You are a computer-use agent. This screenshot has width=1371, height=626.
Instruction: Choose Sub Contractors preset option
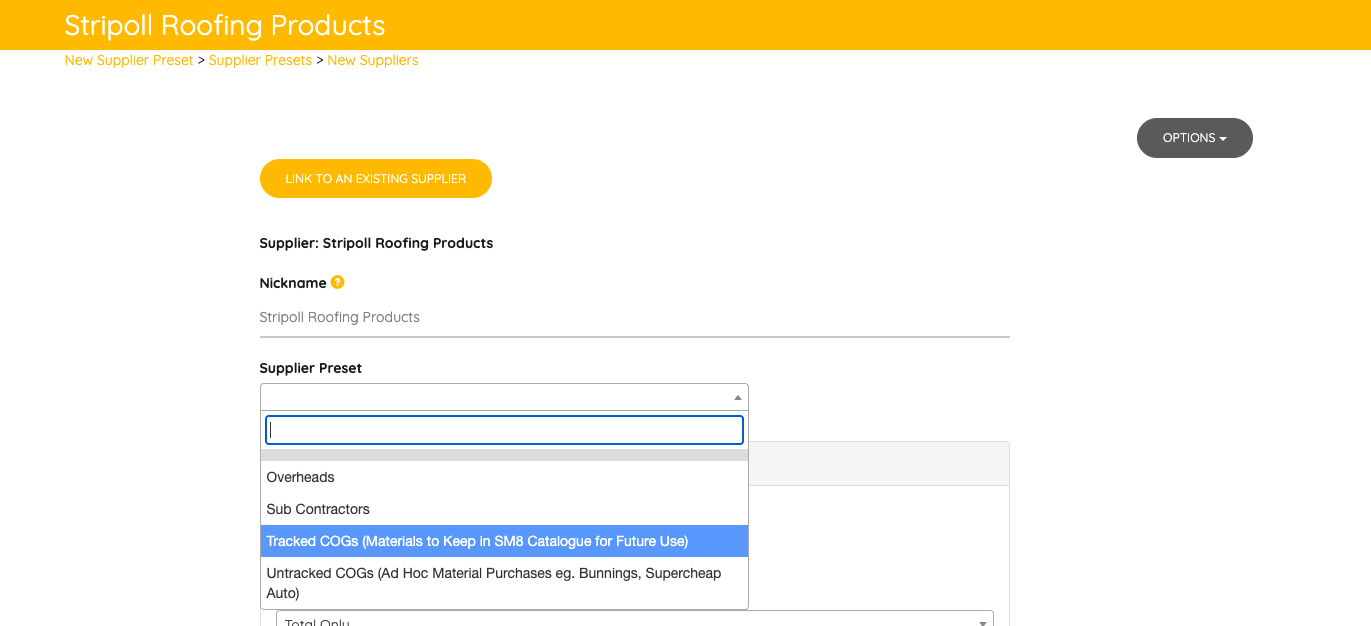click(x=504, y=509)
